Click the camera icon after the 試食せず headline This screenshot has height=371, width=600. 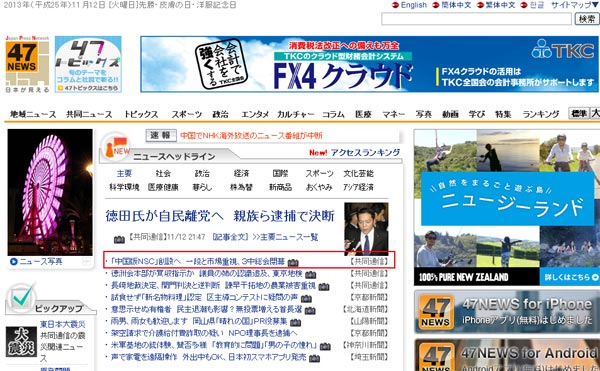pyautogui.click(x=306, y=298)
